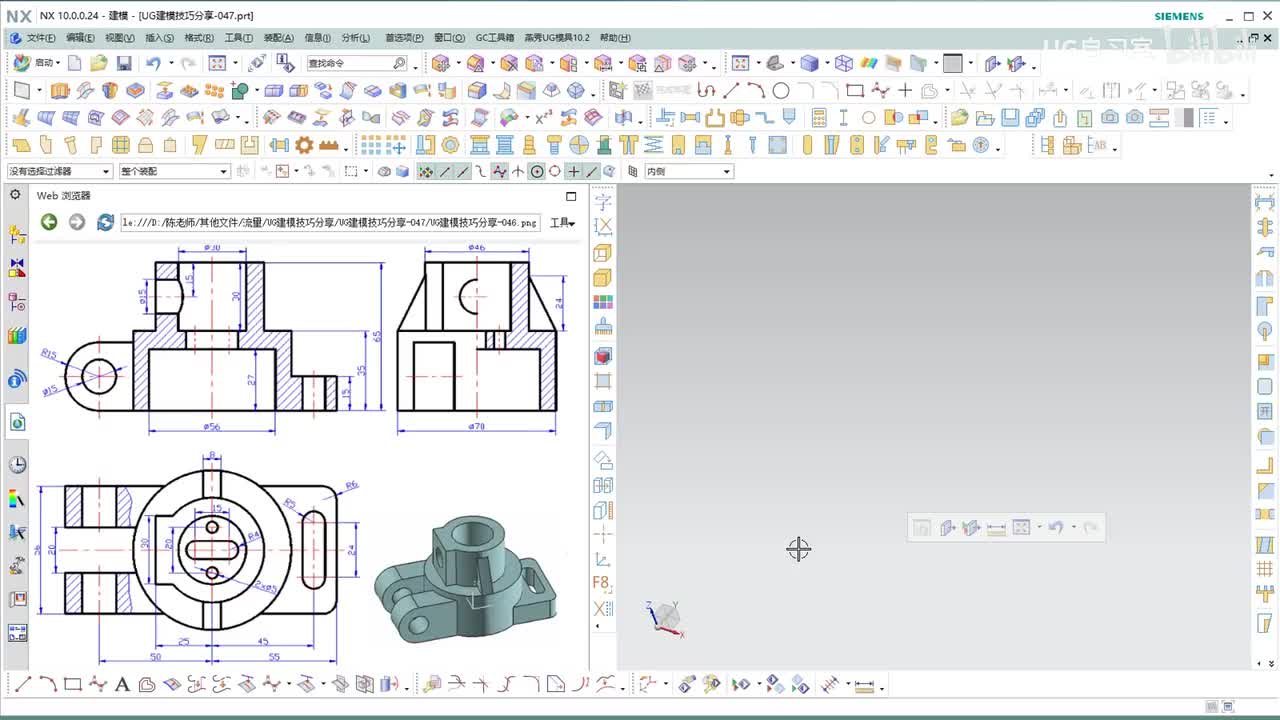Open the 文件(F) menu
Viewport: 1280px width, 720px height.
(41, 38)
